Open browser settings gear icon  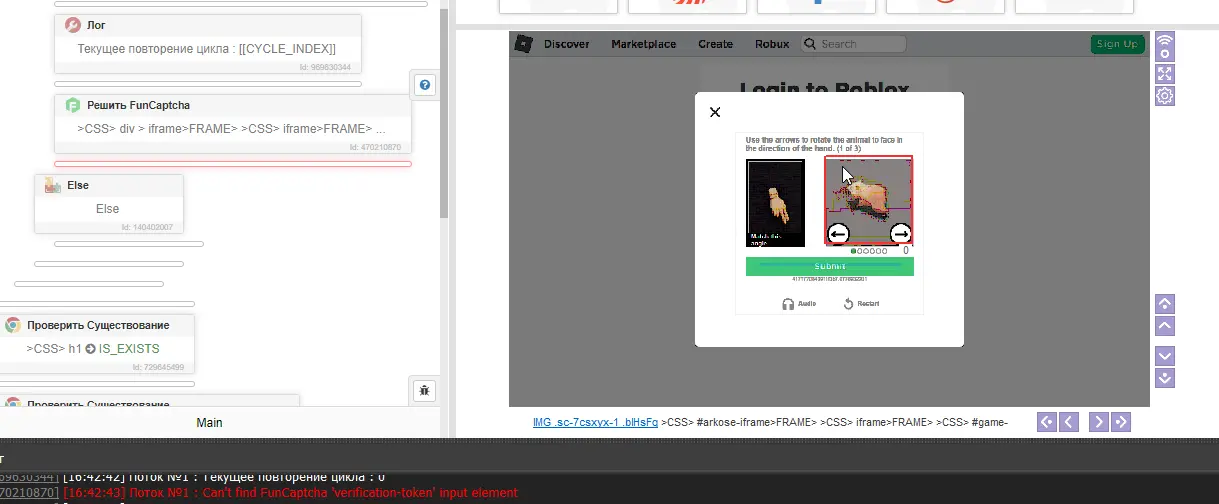1164,96
